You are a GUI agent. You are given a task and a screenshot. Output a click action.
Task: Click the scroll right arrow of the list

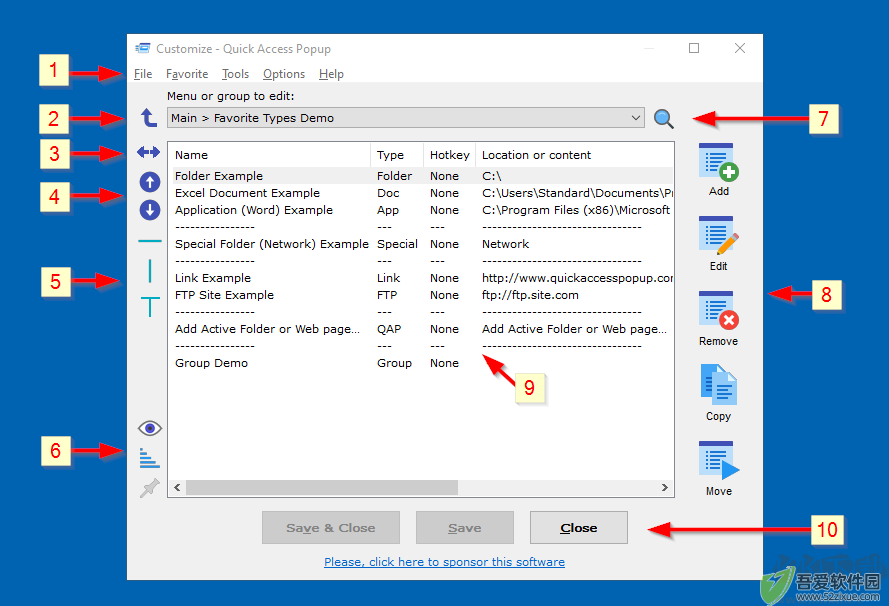[664, 488]
